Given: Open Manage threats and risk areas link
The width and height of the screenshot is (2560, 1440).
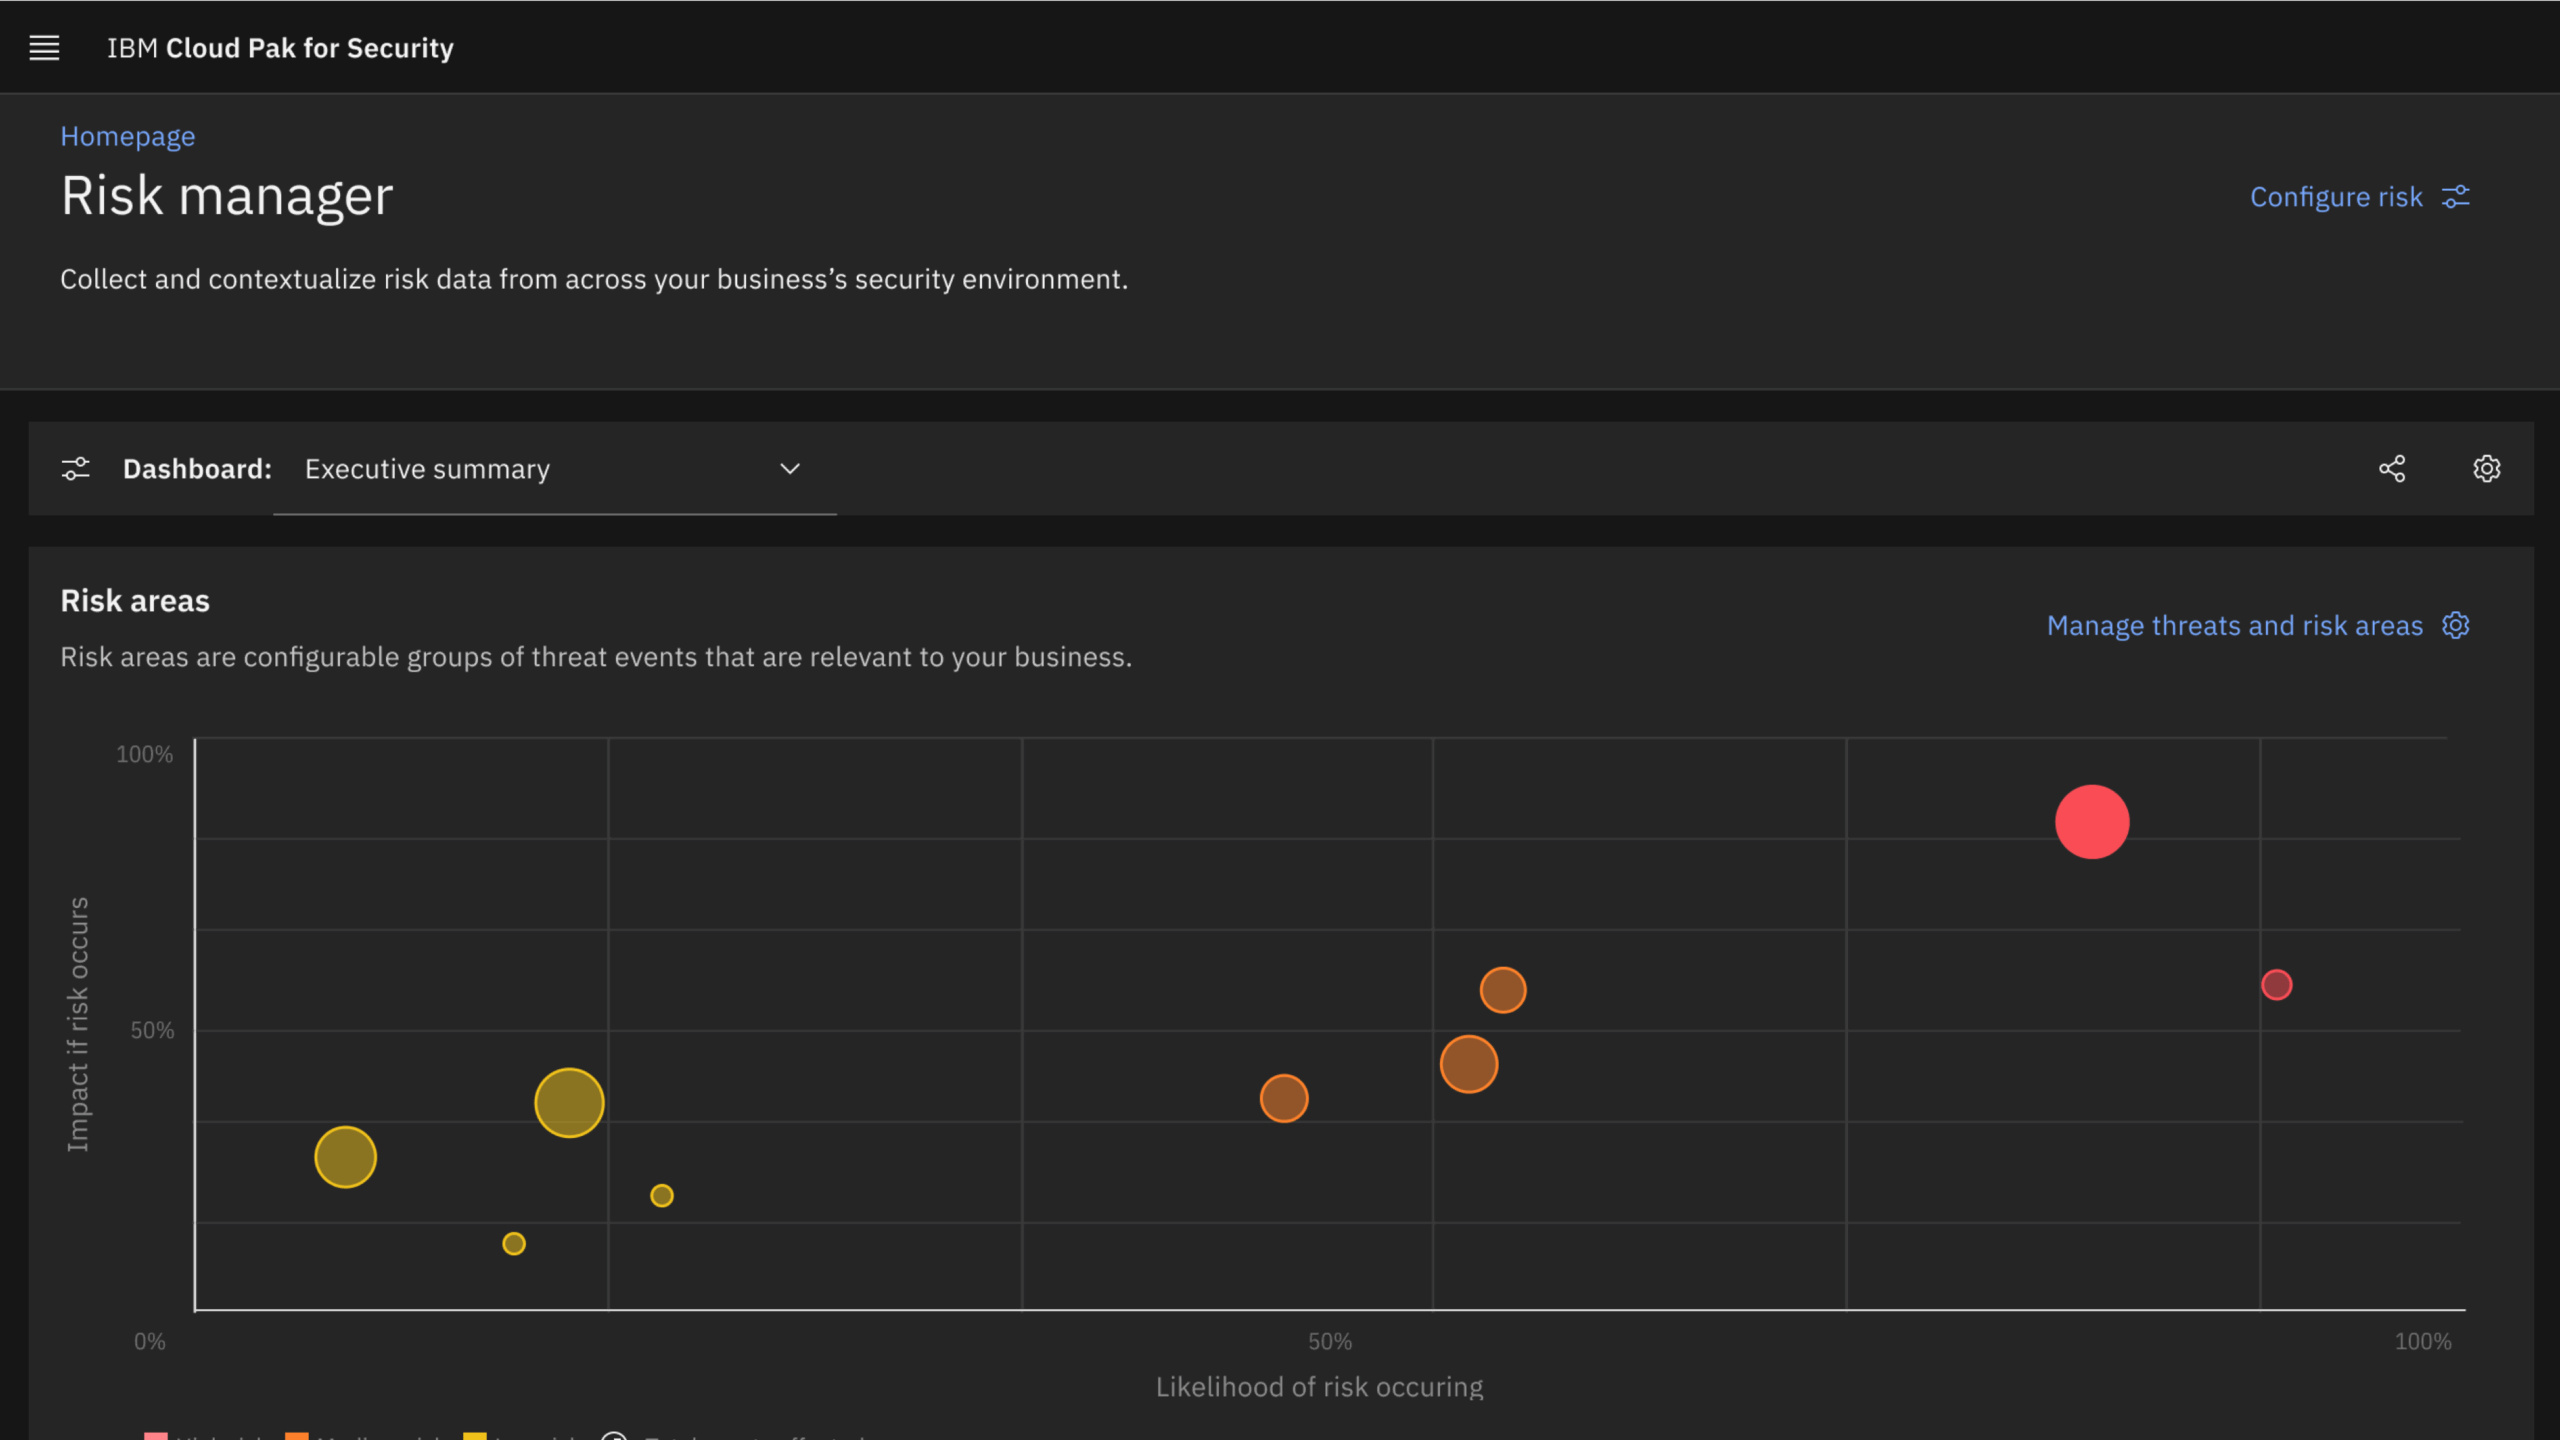Looking at the screenshot, I should (x=2234, y=626).
